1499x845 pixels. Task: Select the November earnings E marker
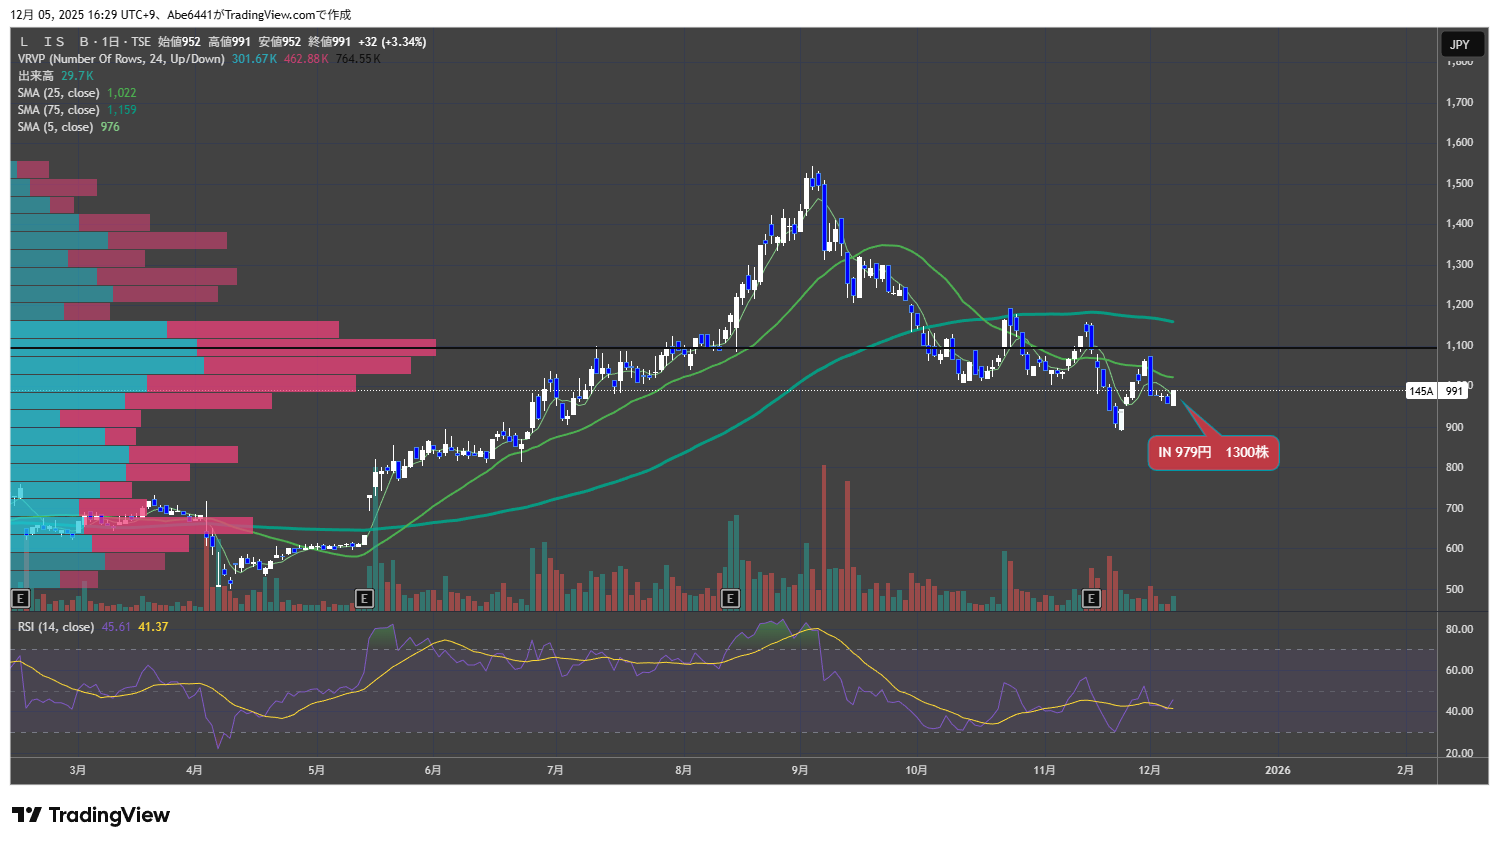pos(1091,599)
